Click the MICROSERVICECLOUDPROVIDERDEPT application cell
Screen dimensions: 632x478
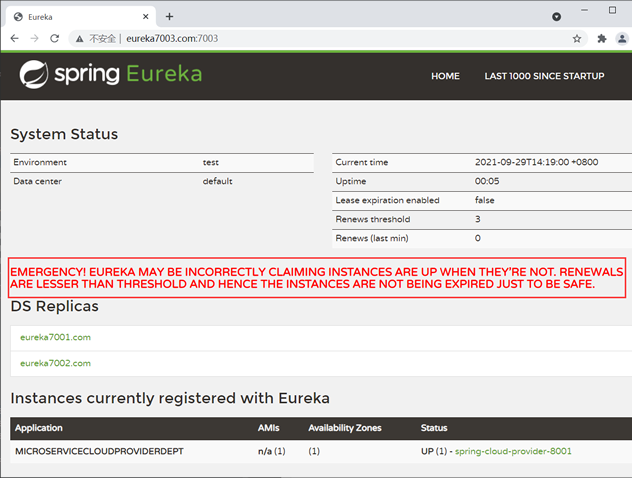click(x=99, y=451)
